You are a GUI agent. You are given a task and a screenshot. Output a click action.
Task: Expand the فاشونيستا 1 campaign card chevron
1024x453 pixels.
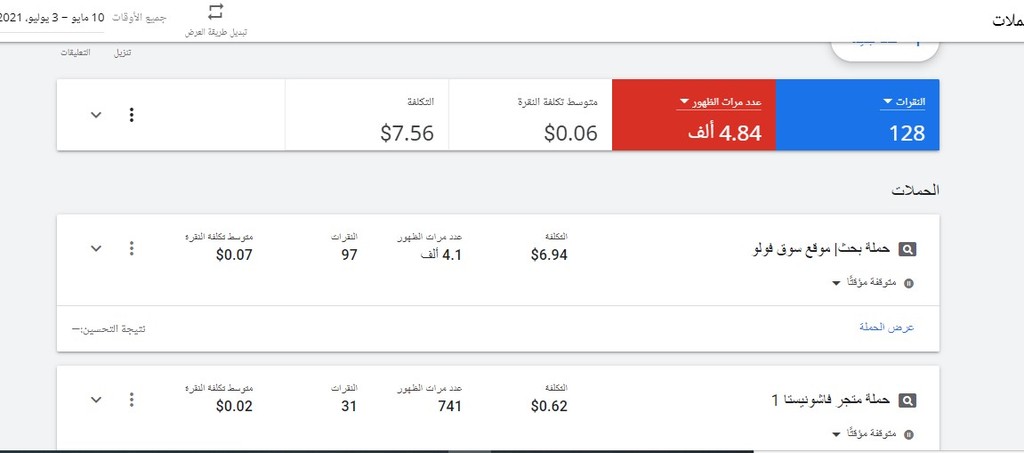coord(96,399)
